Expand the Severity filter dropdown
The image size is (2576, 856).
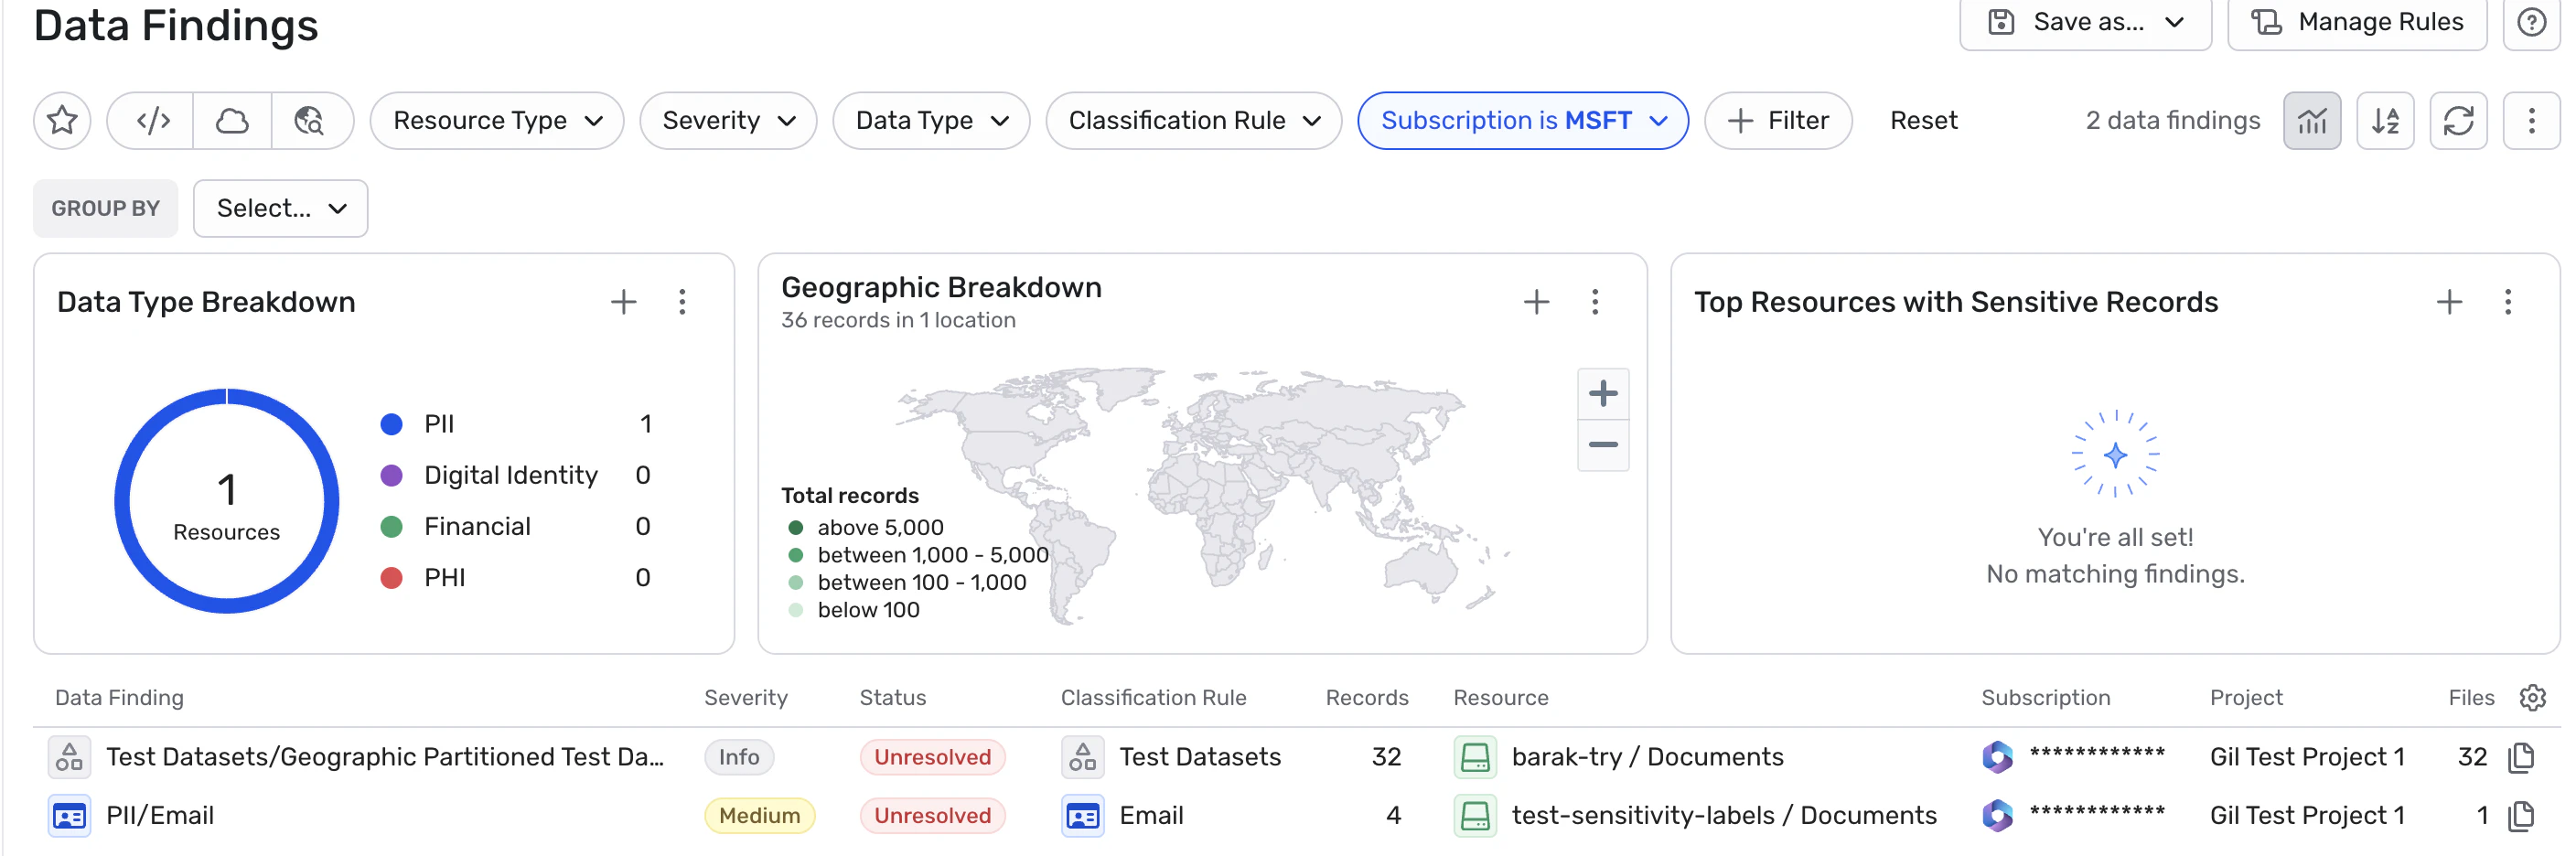pos(728,121)
